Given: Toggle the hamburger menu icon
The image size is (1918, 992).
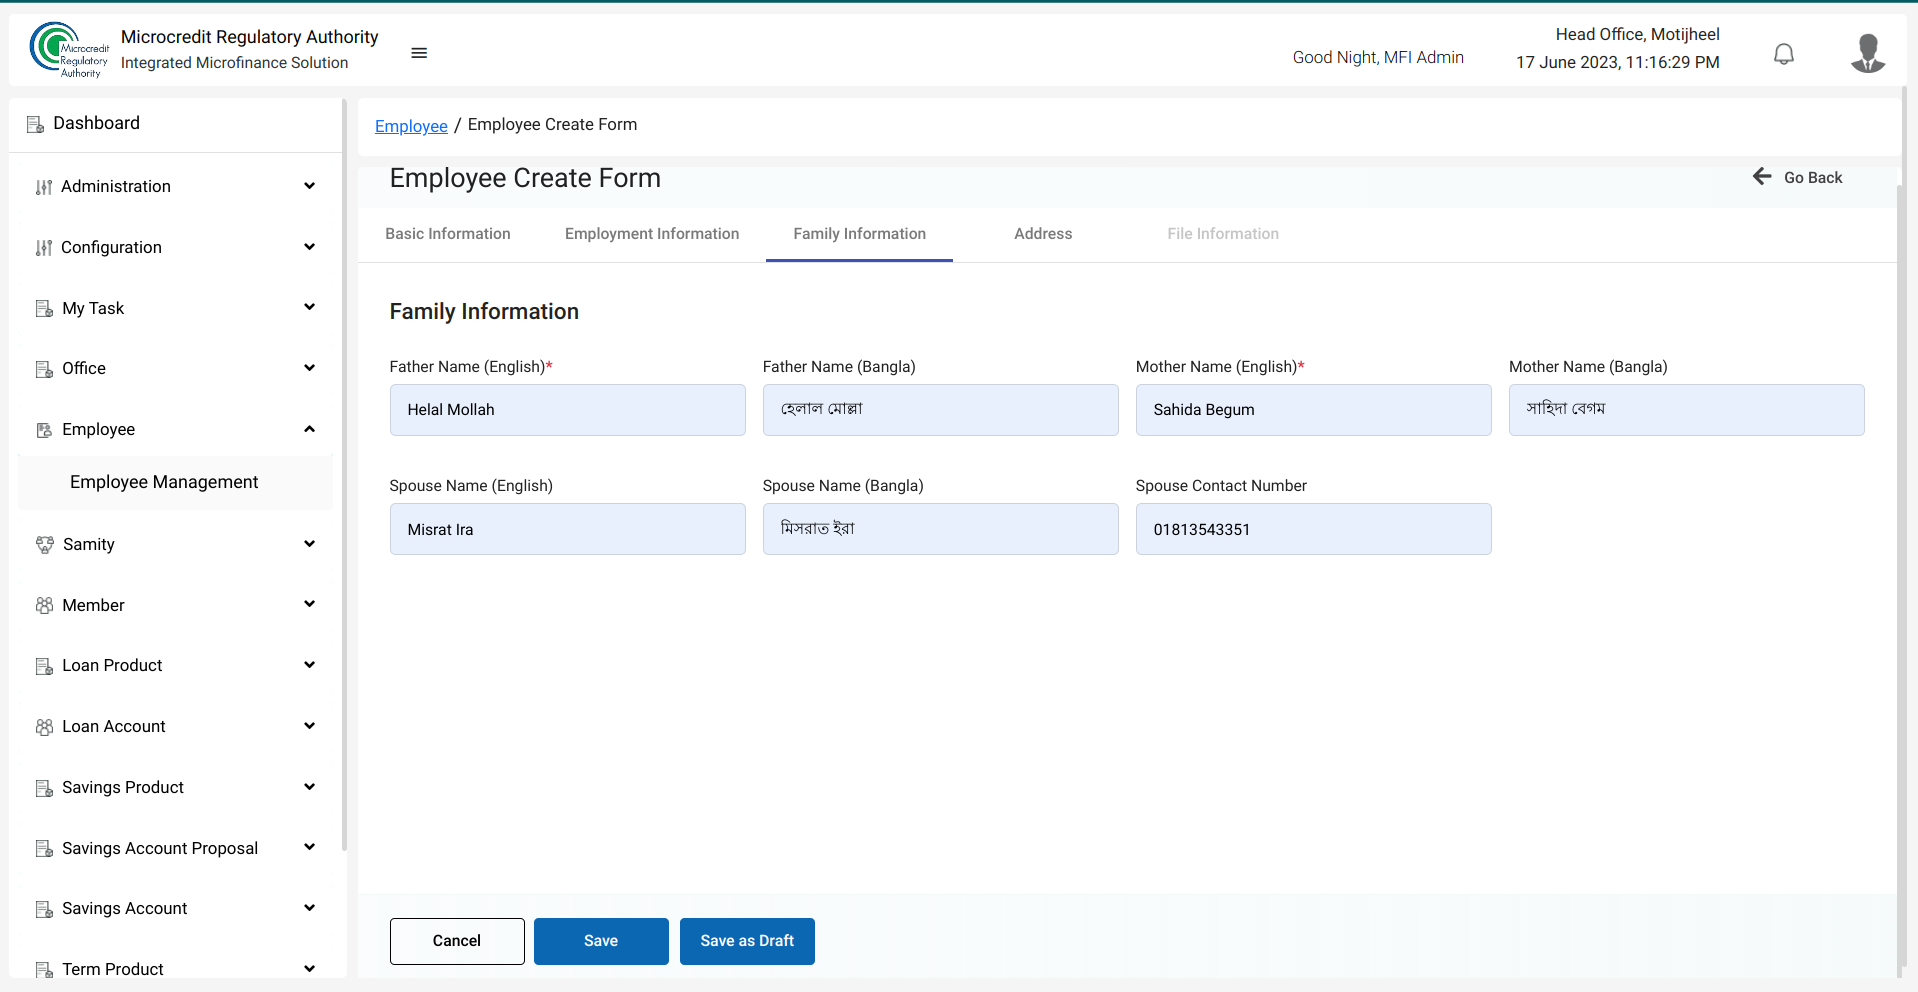Looking at the screenshot, I should click(419, 53).
